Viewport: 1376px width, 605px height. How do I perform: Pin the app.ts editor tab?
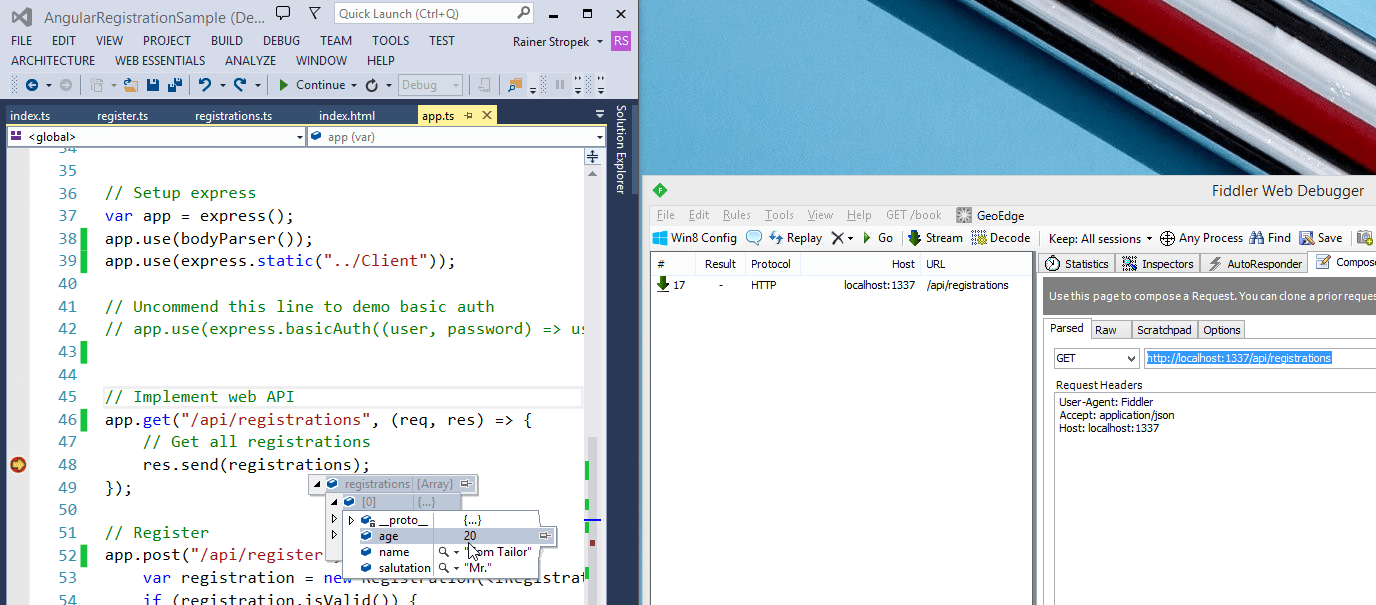tap(470, 115)
